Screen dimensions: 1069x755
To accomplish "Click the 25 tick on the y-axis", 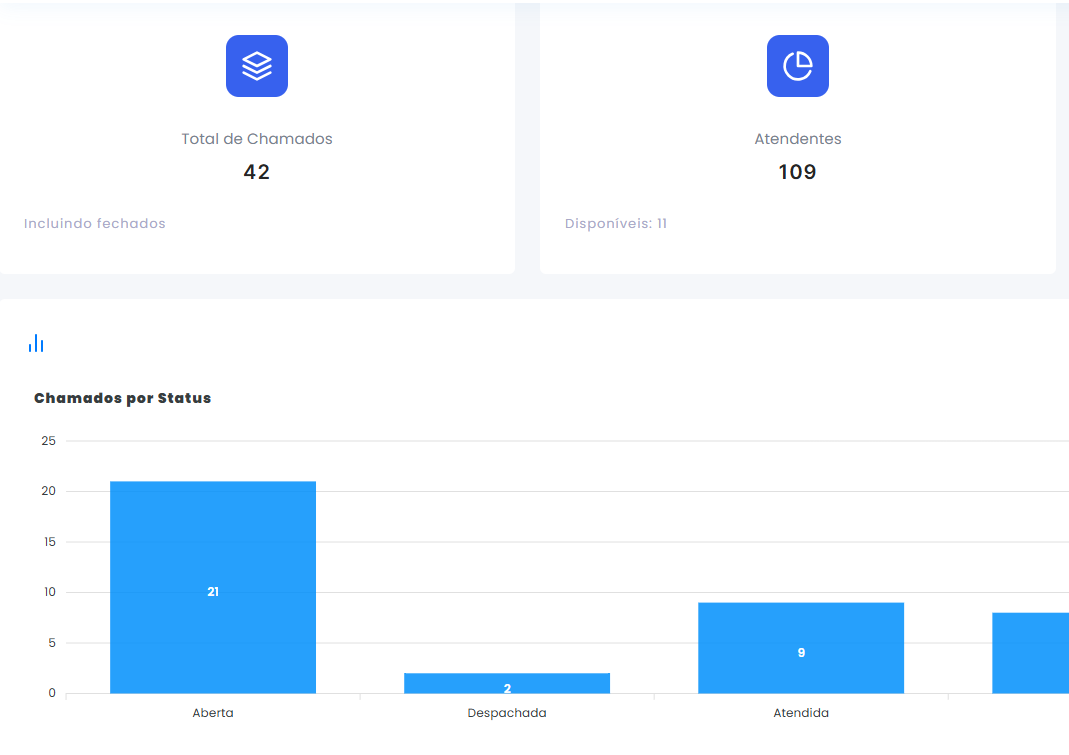I will [x=47, y=441].
